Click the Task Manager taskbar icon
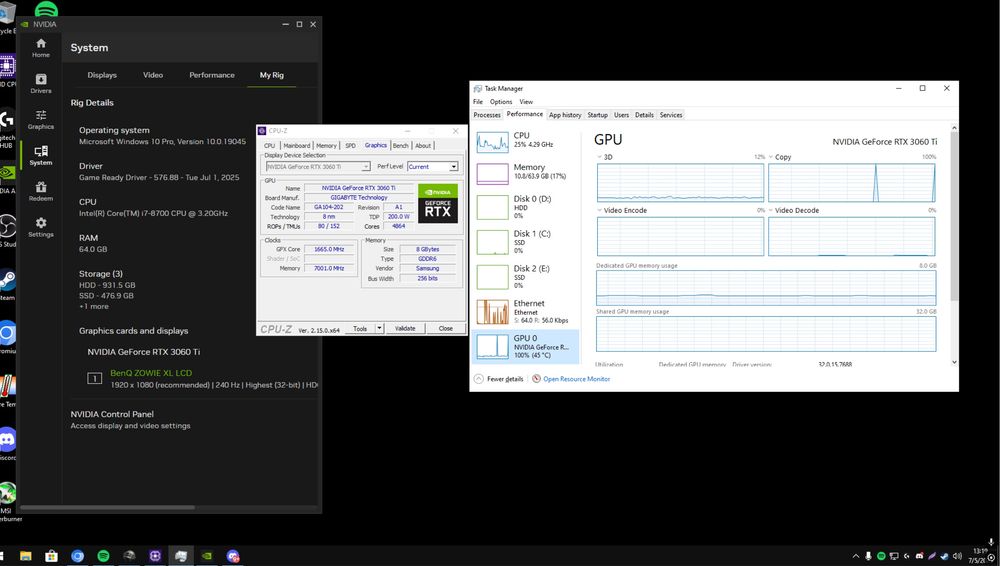Screen dimensions: 1000x566 tap(180, 556)
